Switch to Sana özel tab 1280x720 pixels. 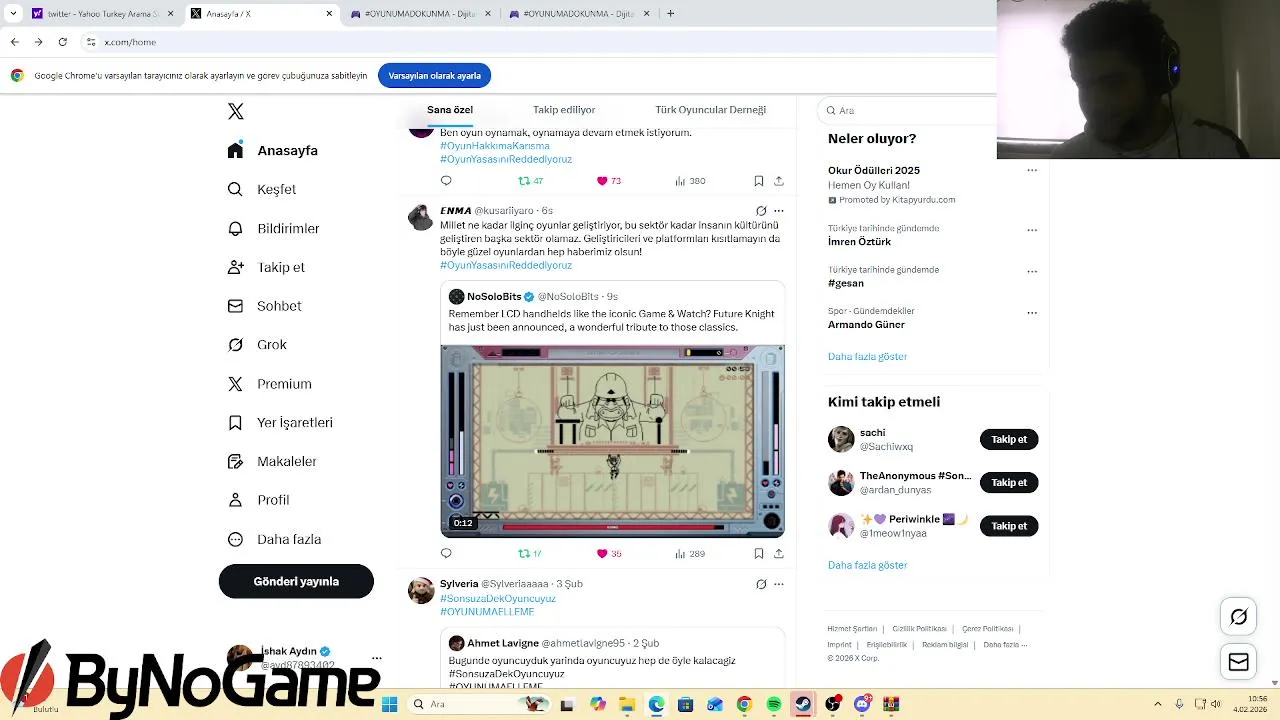450,110
